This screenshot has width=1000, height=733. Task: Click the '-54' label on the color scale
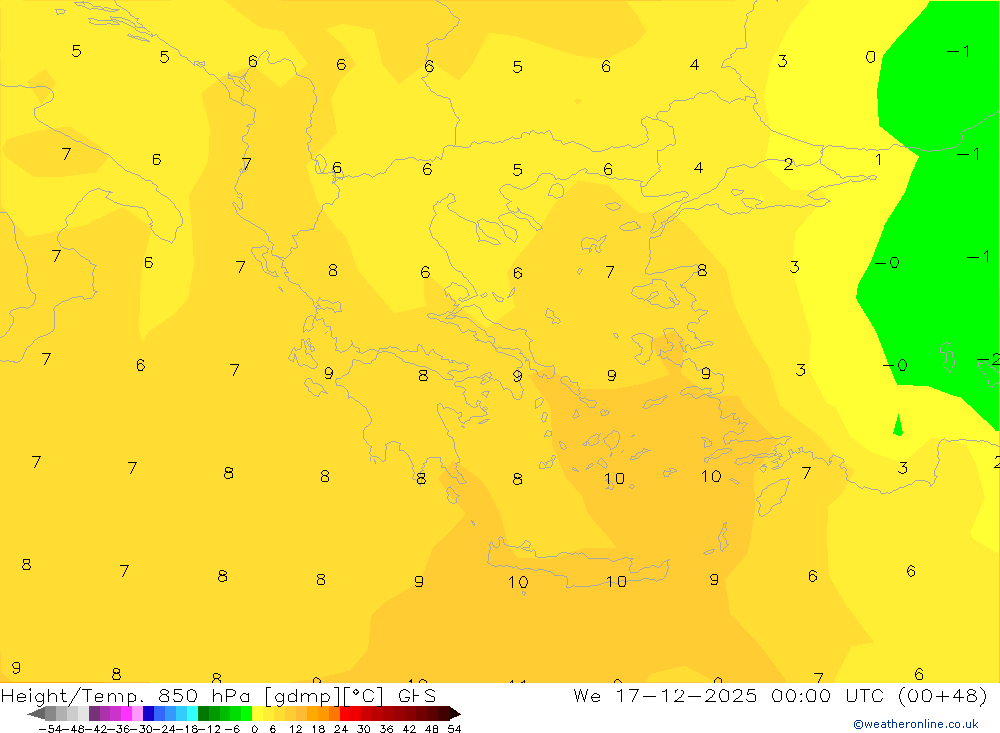tap(50, 729)
